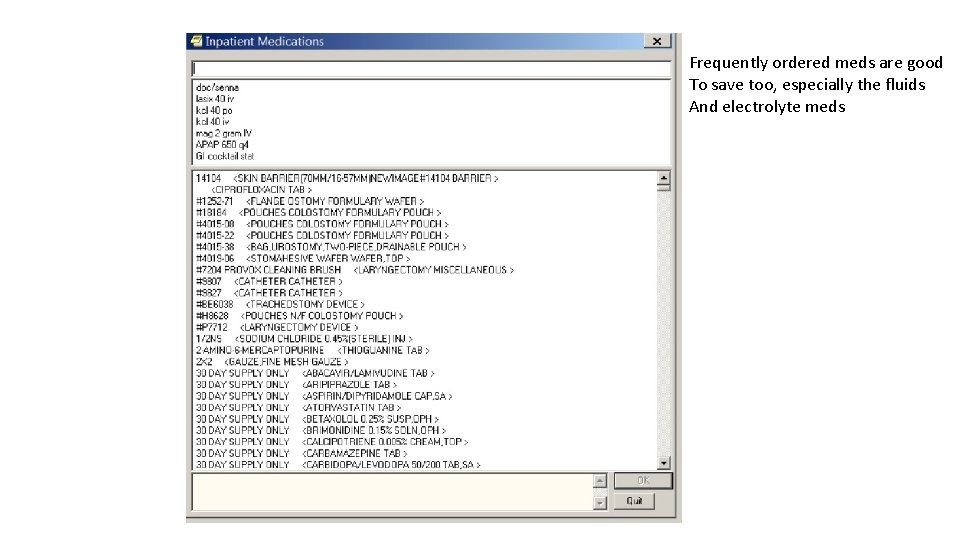960x540 pixels.
Task: Select 1/2NS SODIUM CHLORIDE 0.45% INJ
Action: click(x=304, y=339)
